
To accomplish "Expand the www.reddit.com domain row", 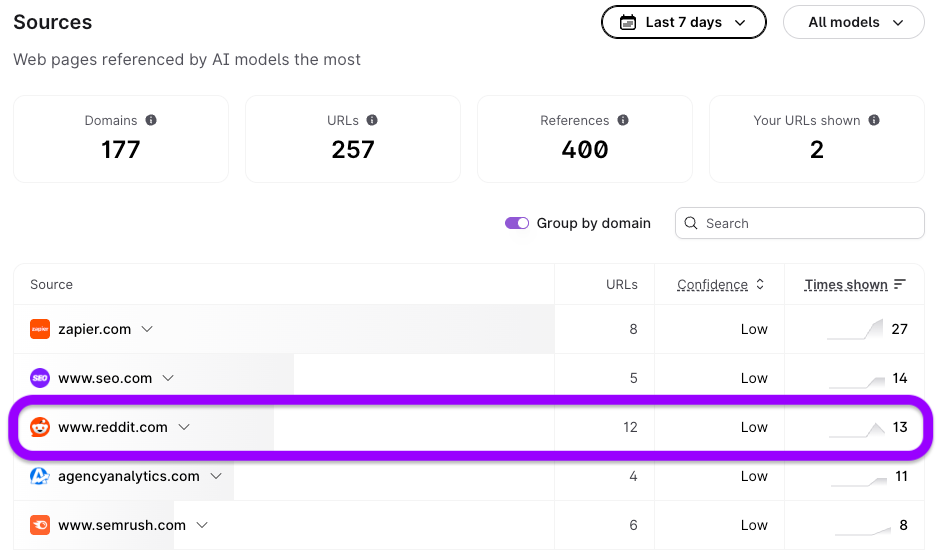I will [x=184, y=427].
